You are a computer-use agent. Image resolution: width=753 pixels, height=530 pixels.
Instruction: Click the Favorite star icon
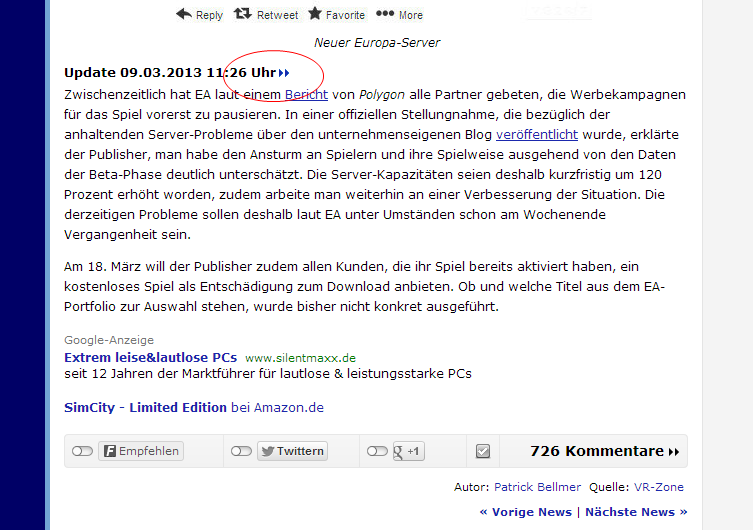[315, 13]
